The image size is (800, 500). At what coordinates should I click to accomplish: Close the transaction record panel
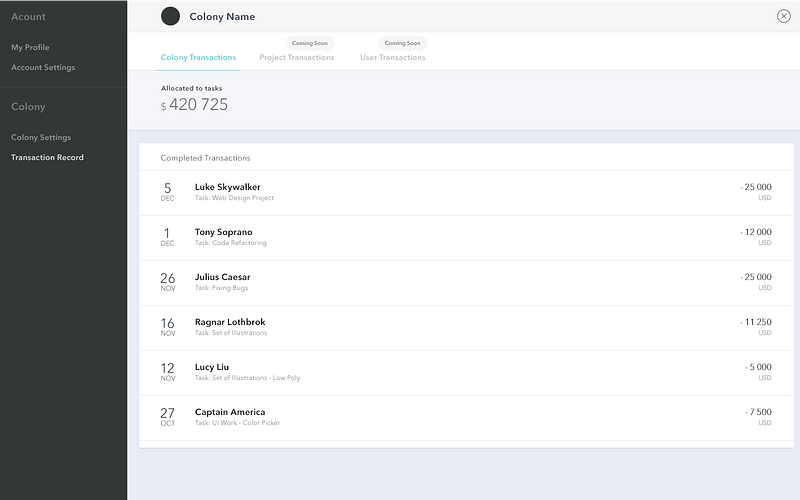pos(783,16)
